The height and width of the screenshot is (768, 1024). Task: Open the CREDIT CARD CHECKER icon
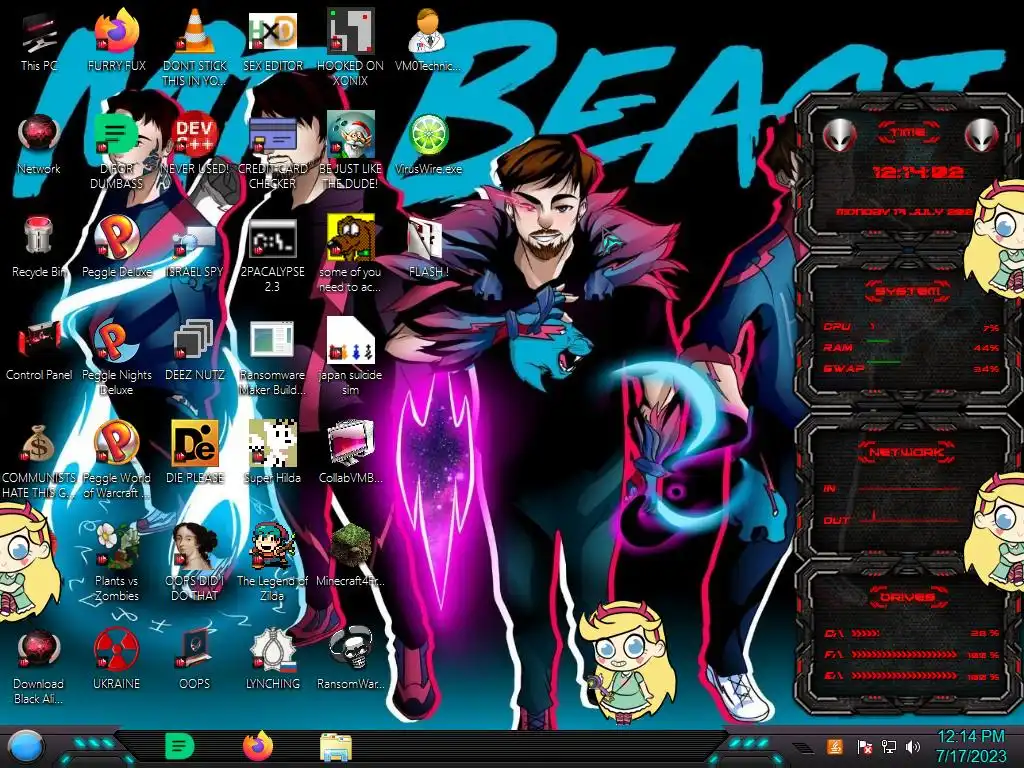(x=272, y=136)
